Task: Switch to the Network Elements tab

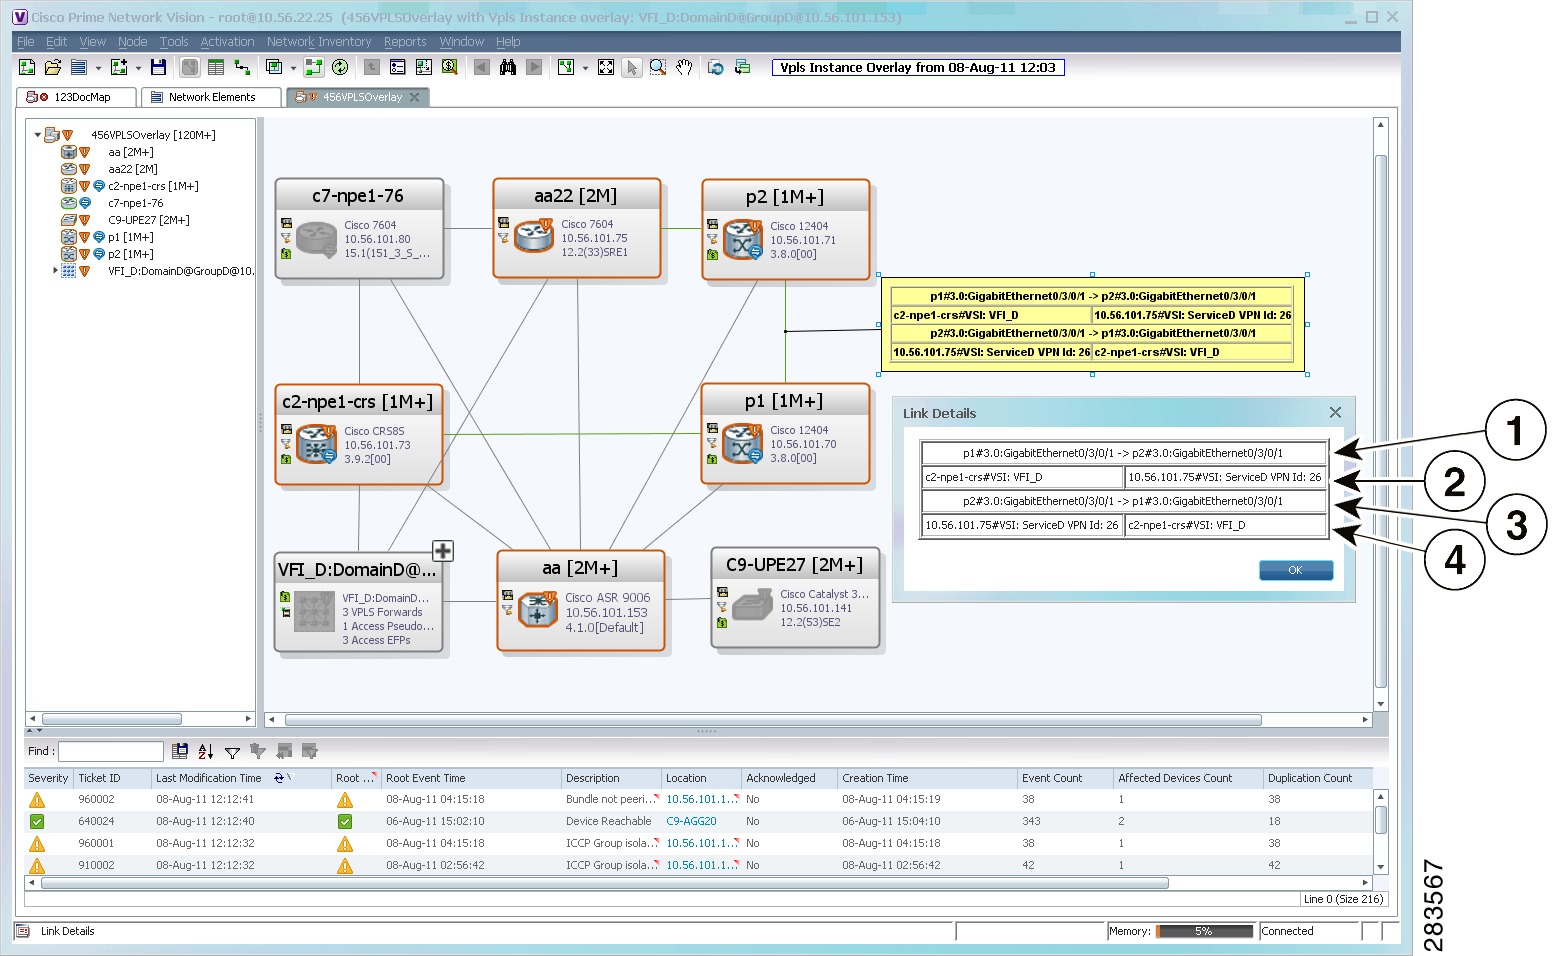Action: click(211, 97)
